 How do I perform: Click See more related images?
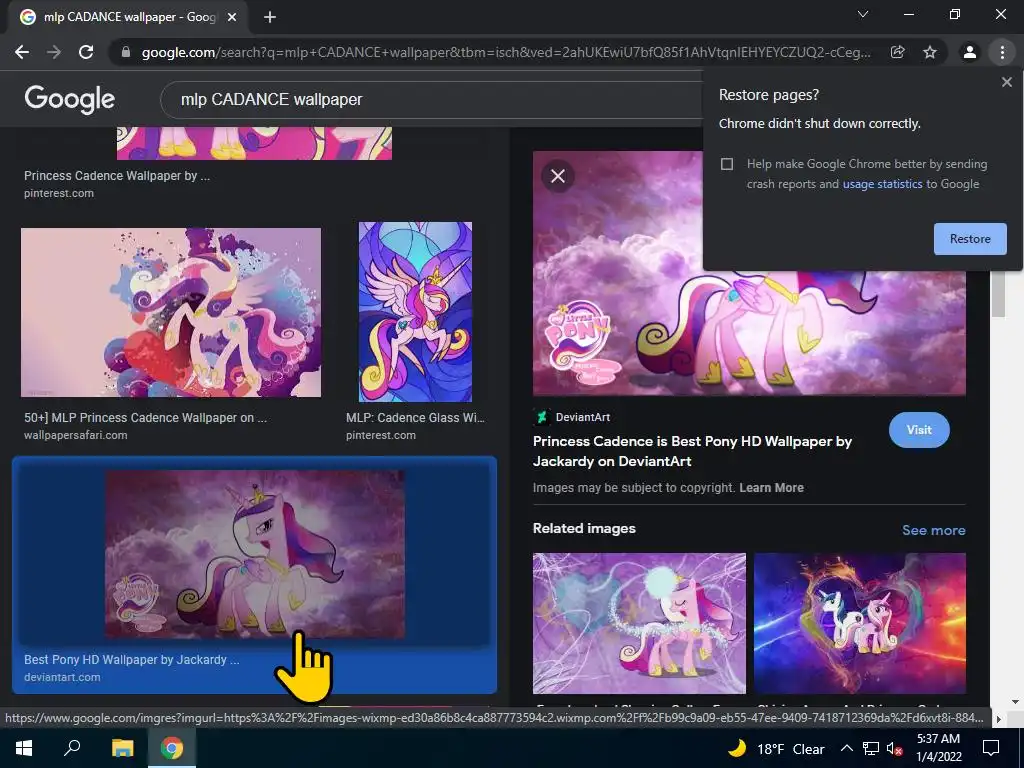[933, 530]
